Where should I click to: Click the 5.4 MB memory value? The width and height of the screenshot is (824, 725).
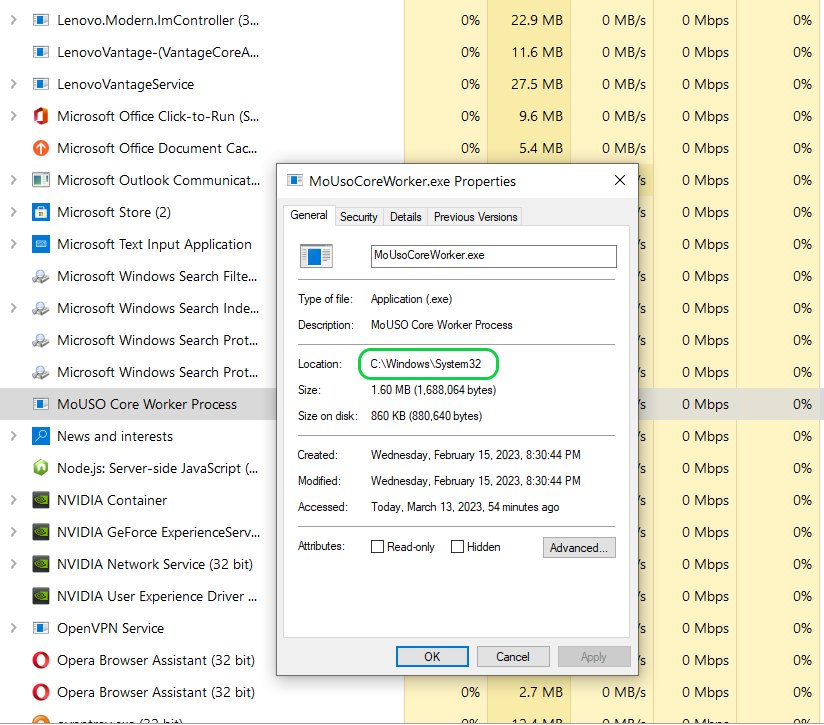[x=541, y=148]
